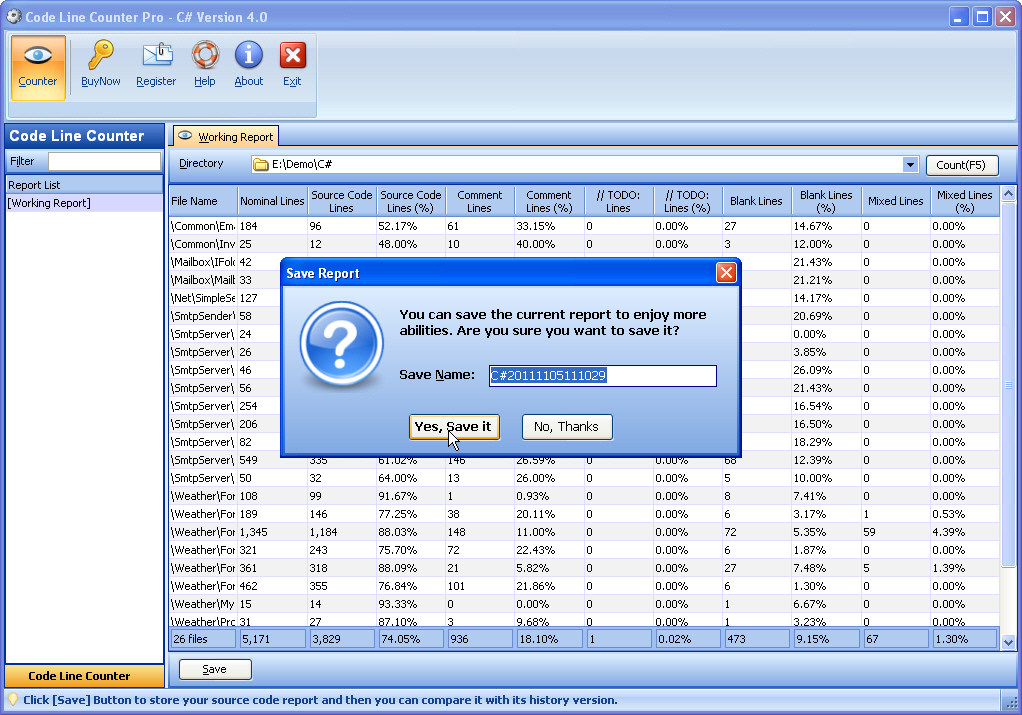The image size is (1022, 715).
Task: Click the folder icon in Directory field
Action: [261, 164]
